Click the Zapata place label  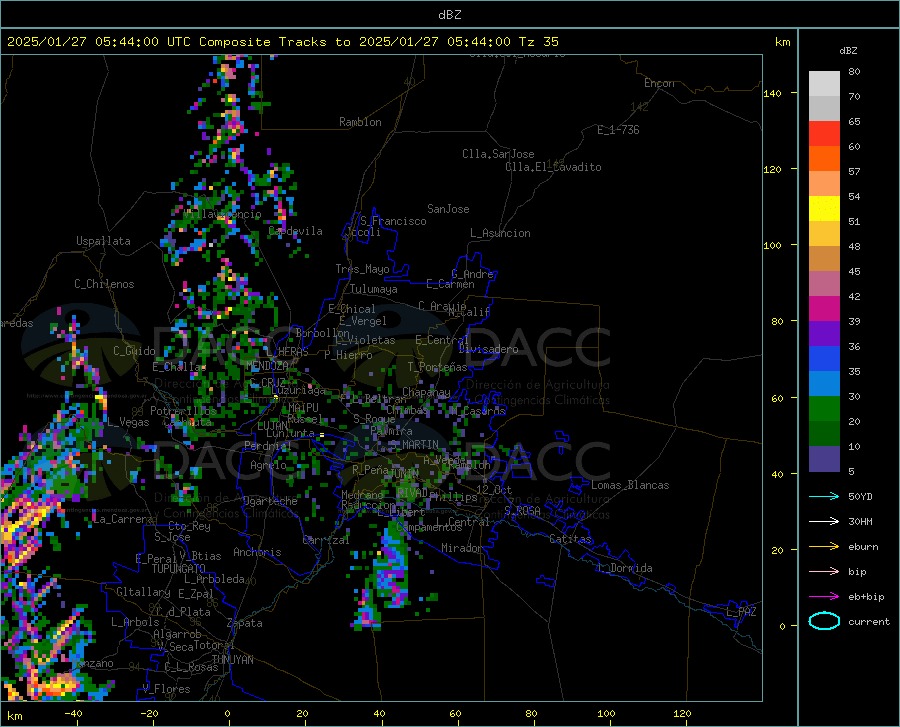[x=245, y=623]
